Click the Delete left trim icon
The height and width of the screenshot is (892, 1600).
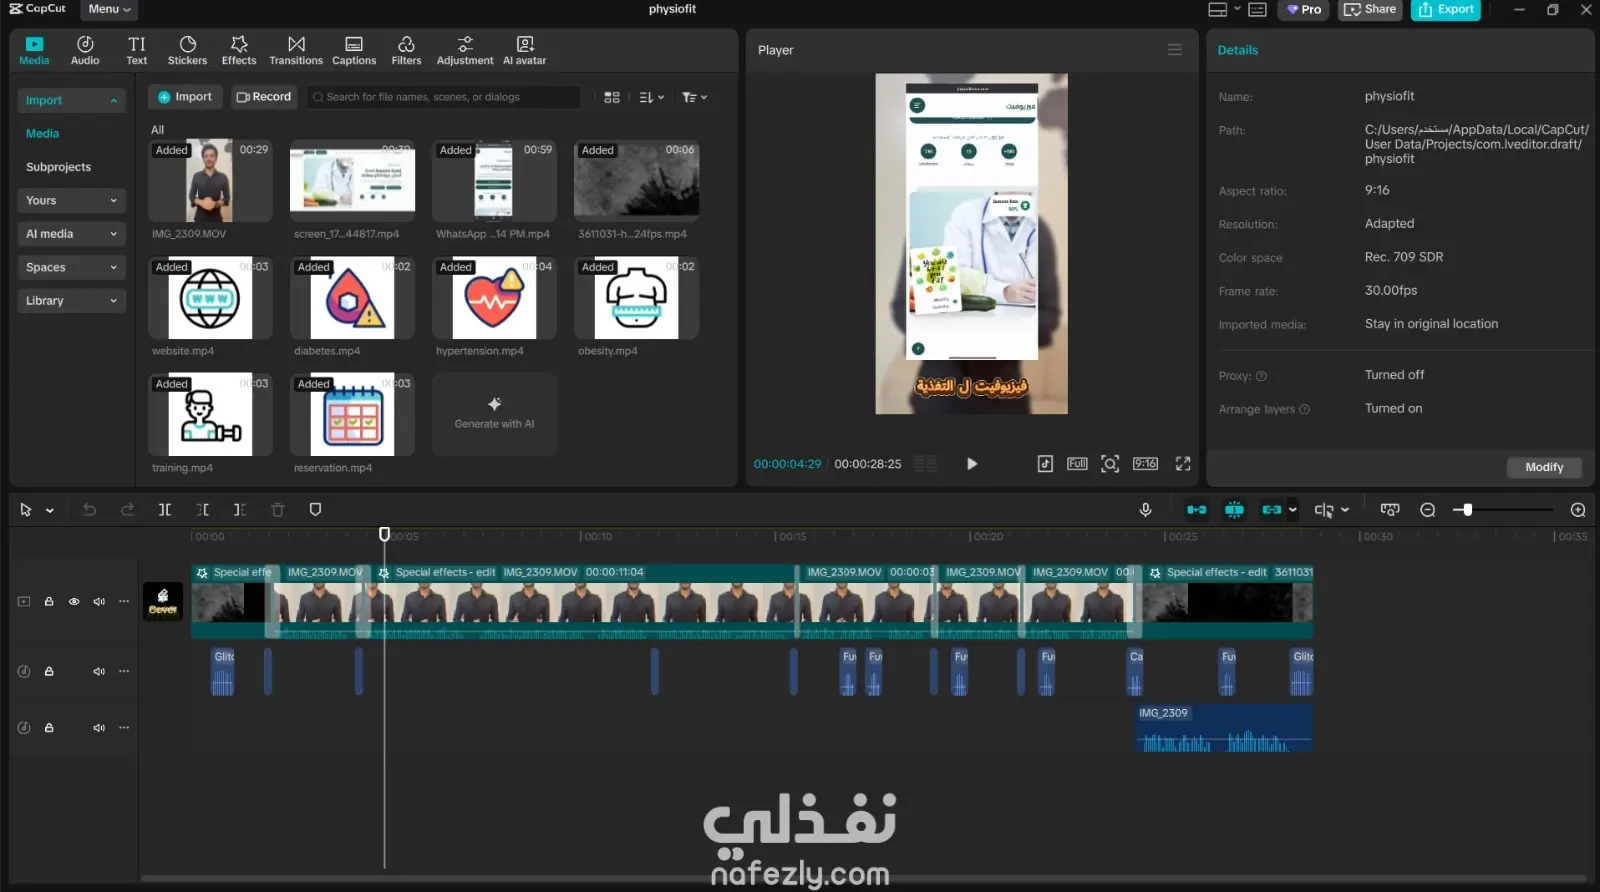[203, 510]
